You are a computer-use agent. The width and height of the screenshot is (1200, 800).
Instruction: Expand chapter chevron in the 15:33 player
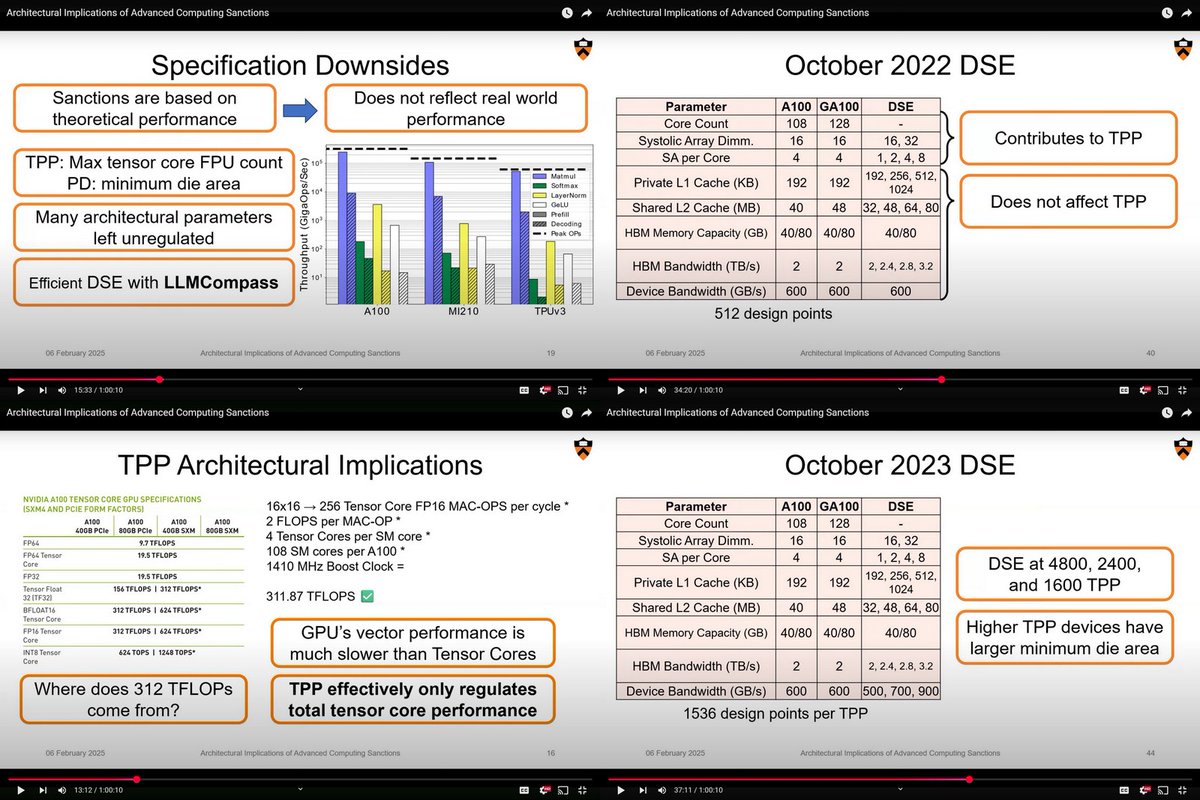[x=300, y=389]
